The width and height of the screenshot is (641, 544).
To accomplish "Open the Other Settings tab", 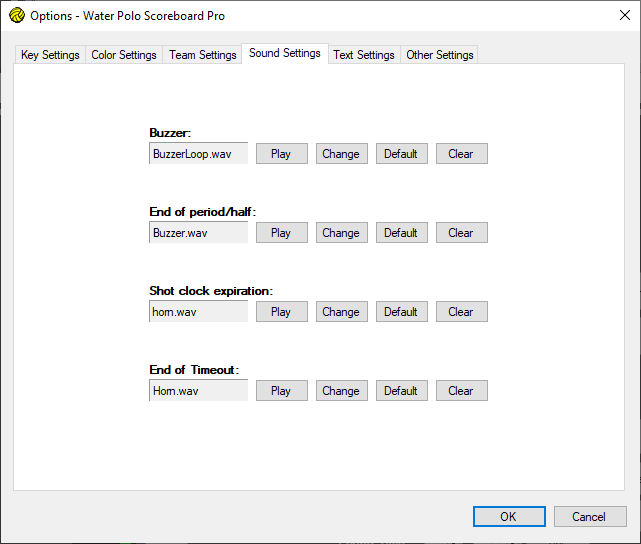I will (x=439, y=55).
